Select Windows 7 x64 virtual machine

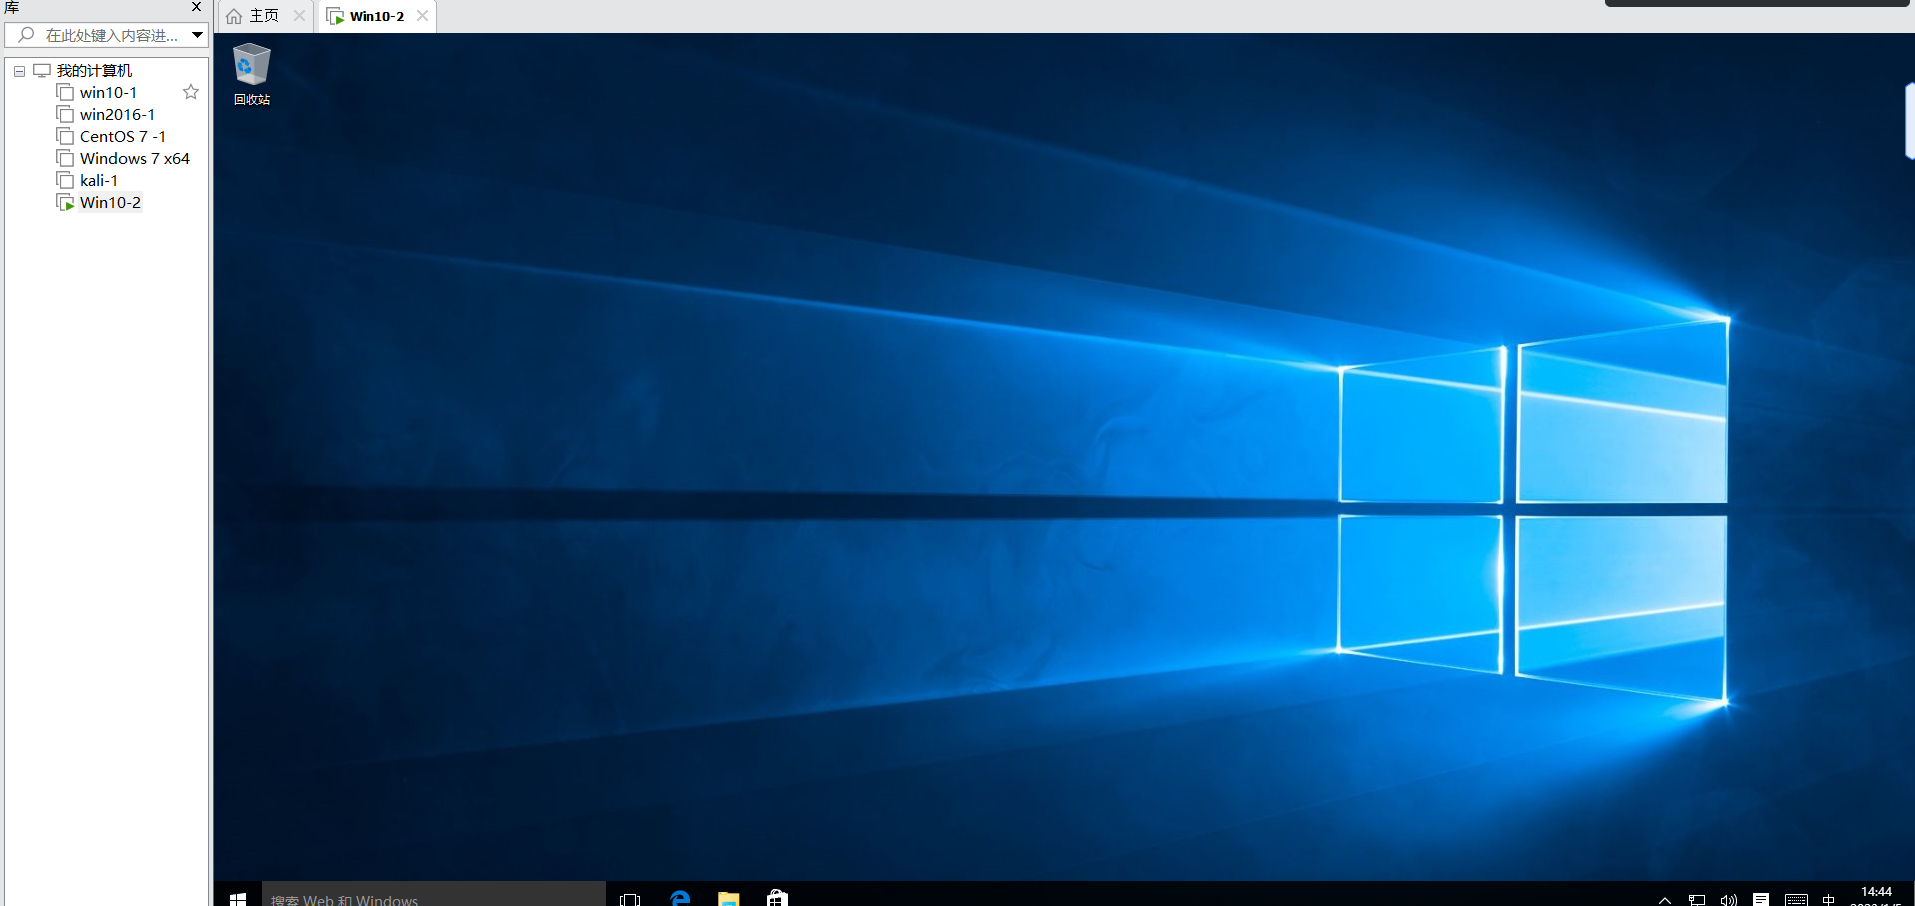pyautogui.click(x=134, y=158)
